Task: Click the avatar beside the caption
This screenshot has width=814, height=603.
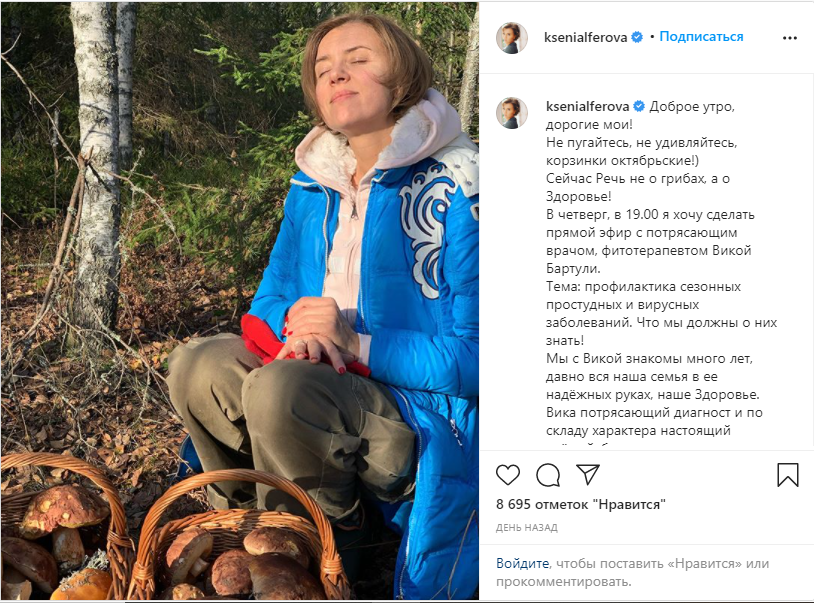Action: [x=512, y=113]
